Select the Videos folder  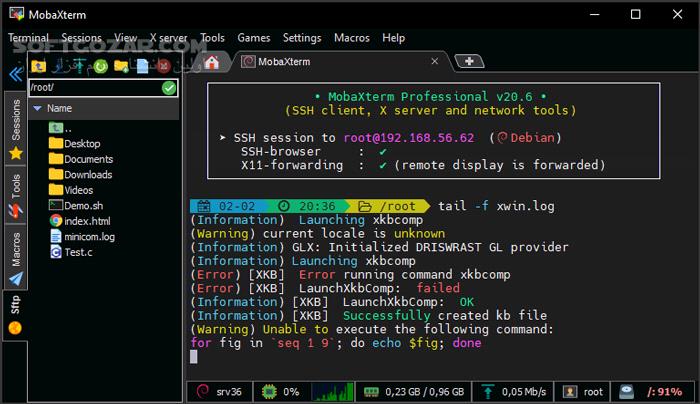point(71,190)
